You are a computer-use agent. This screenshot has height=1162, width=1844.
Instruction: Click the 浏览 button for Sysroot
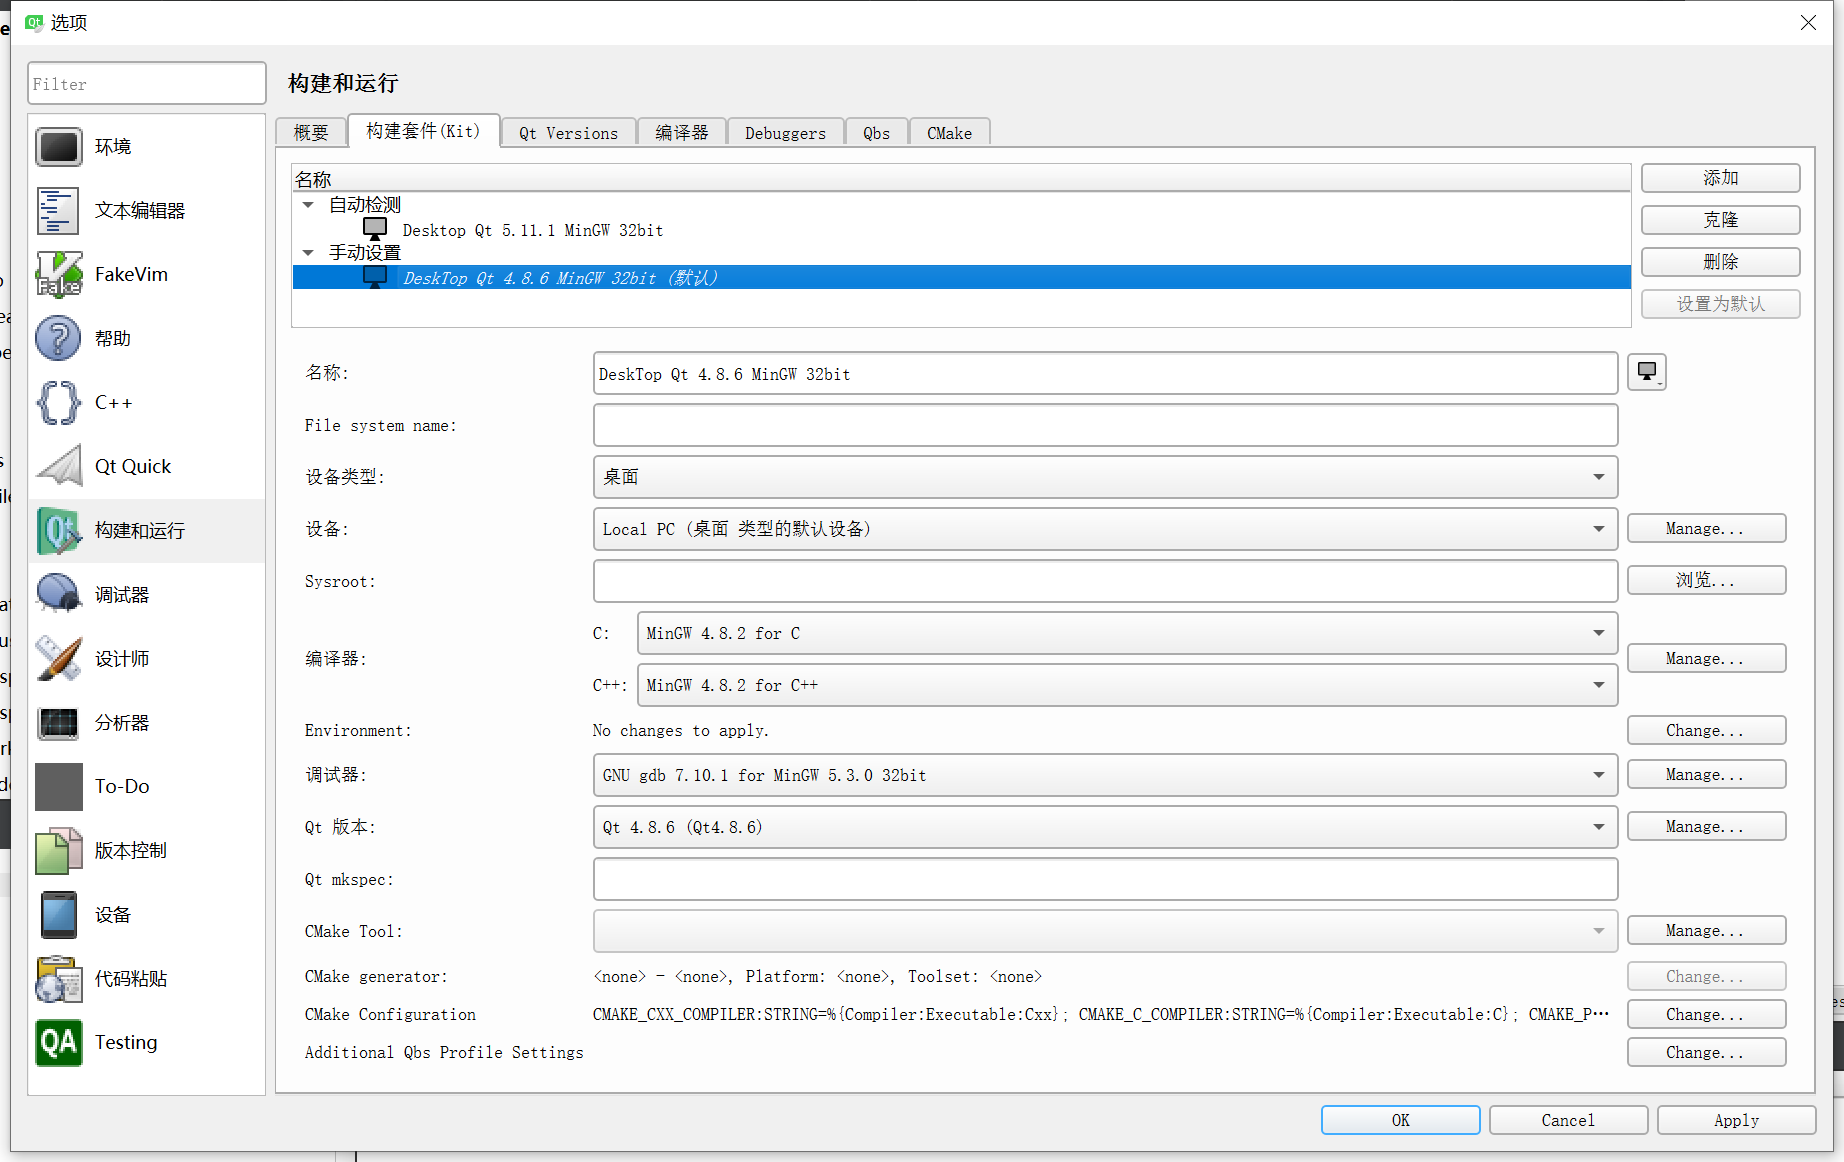(x=1706, y=581)
